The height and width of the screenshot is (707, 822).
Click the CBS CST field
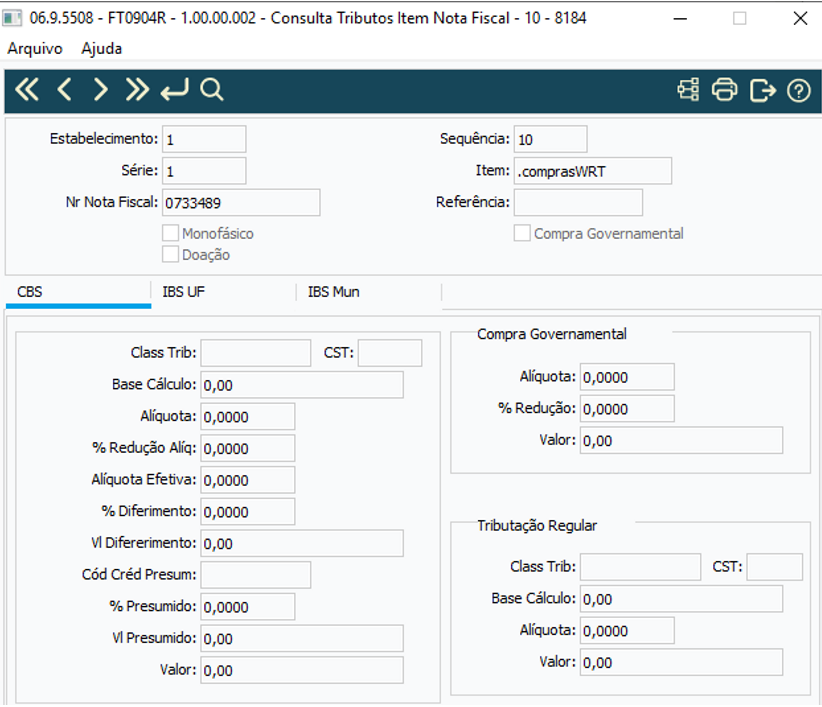tap(390, 353)
